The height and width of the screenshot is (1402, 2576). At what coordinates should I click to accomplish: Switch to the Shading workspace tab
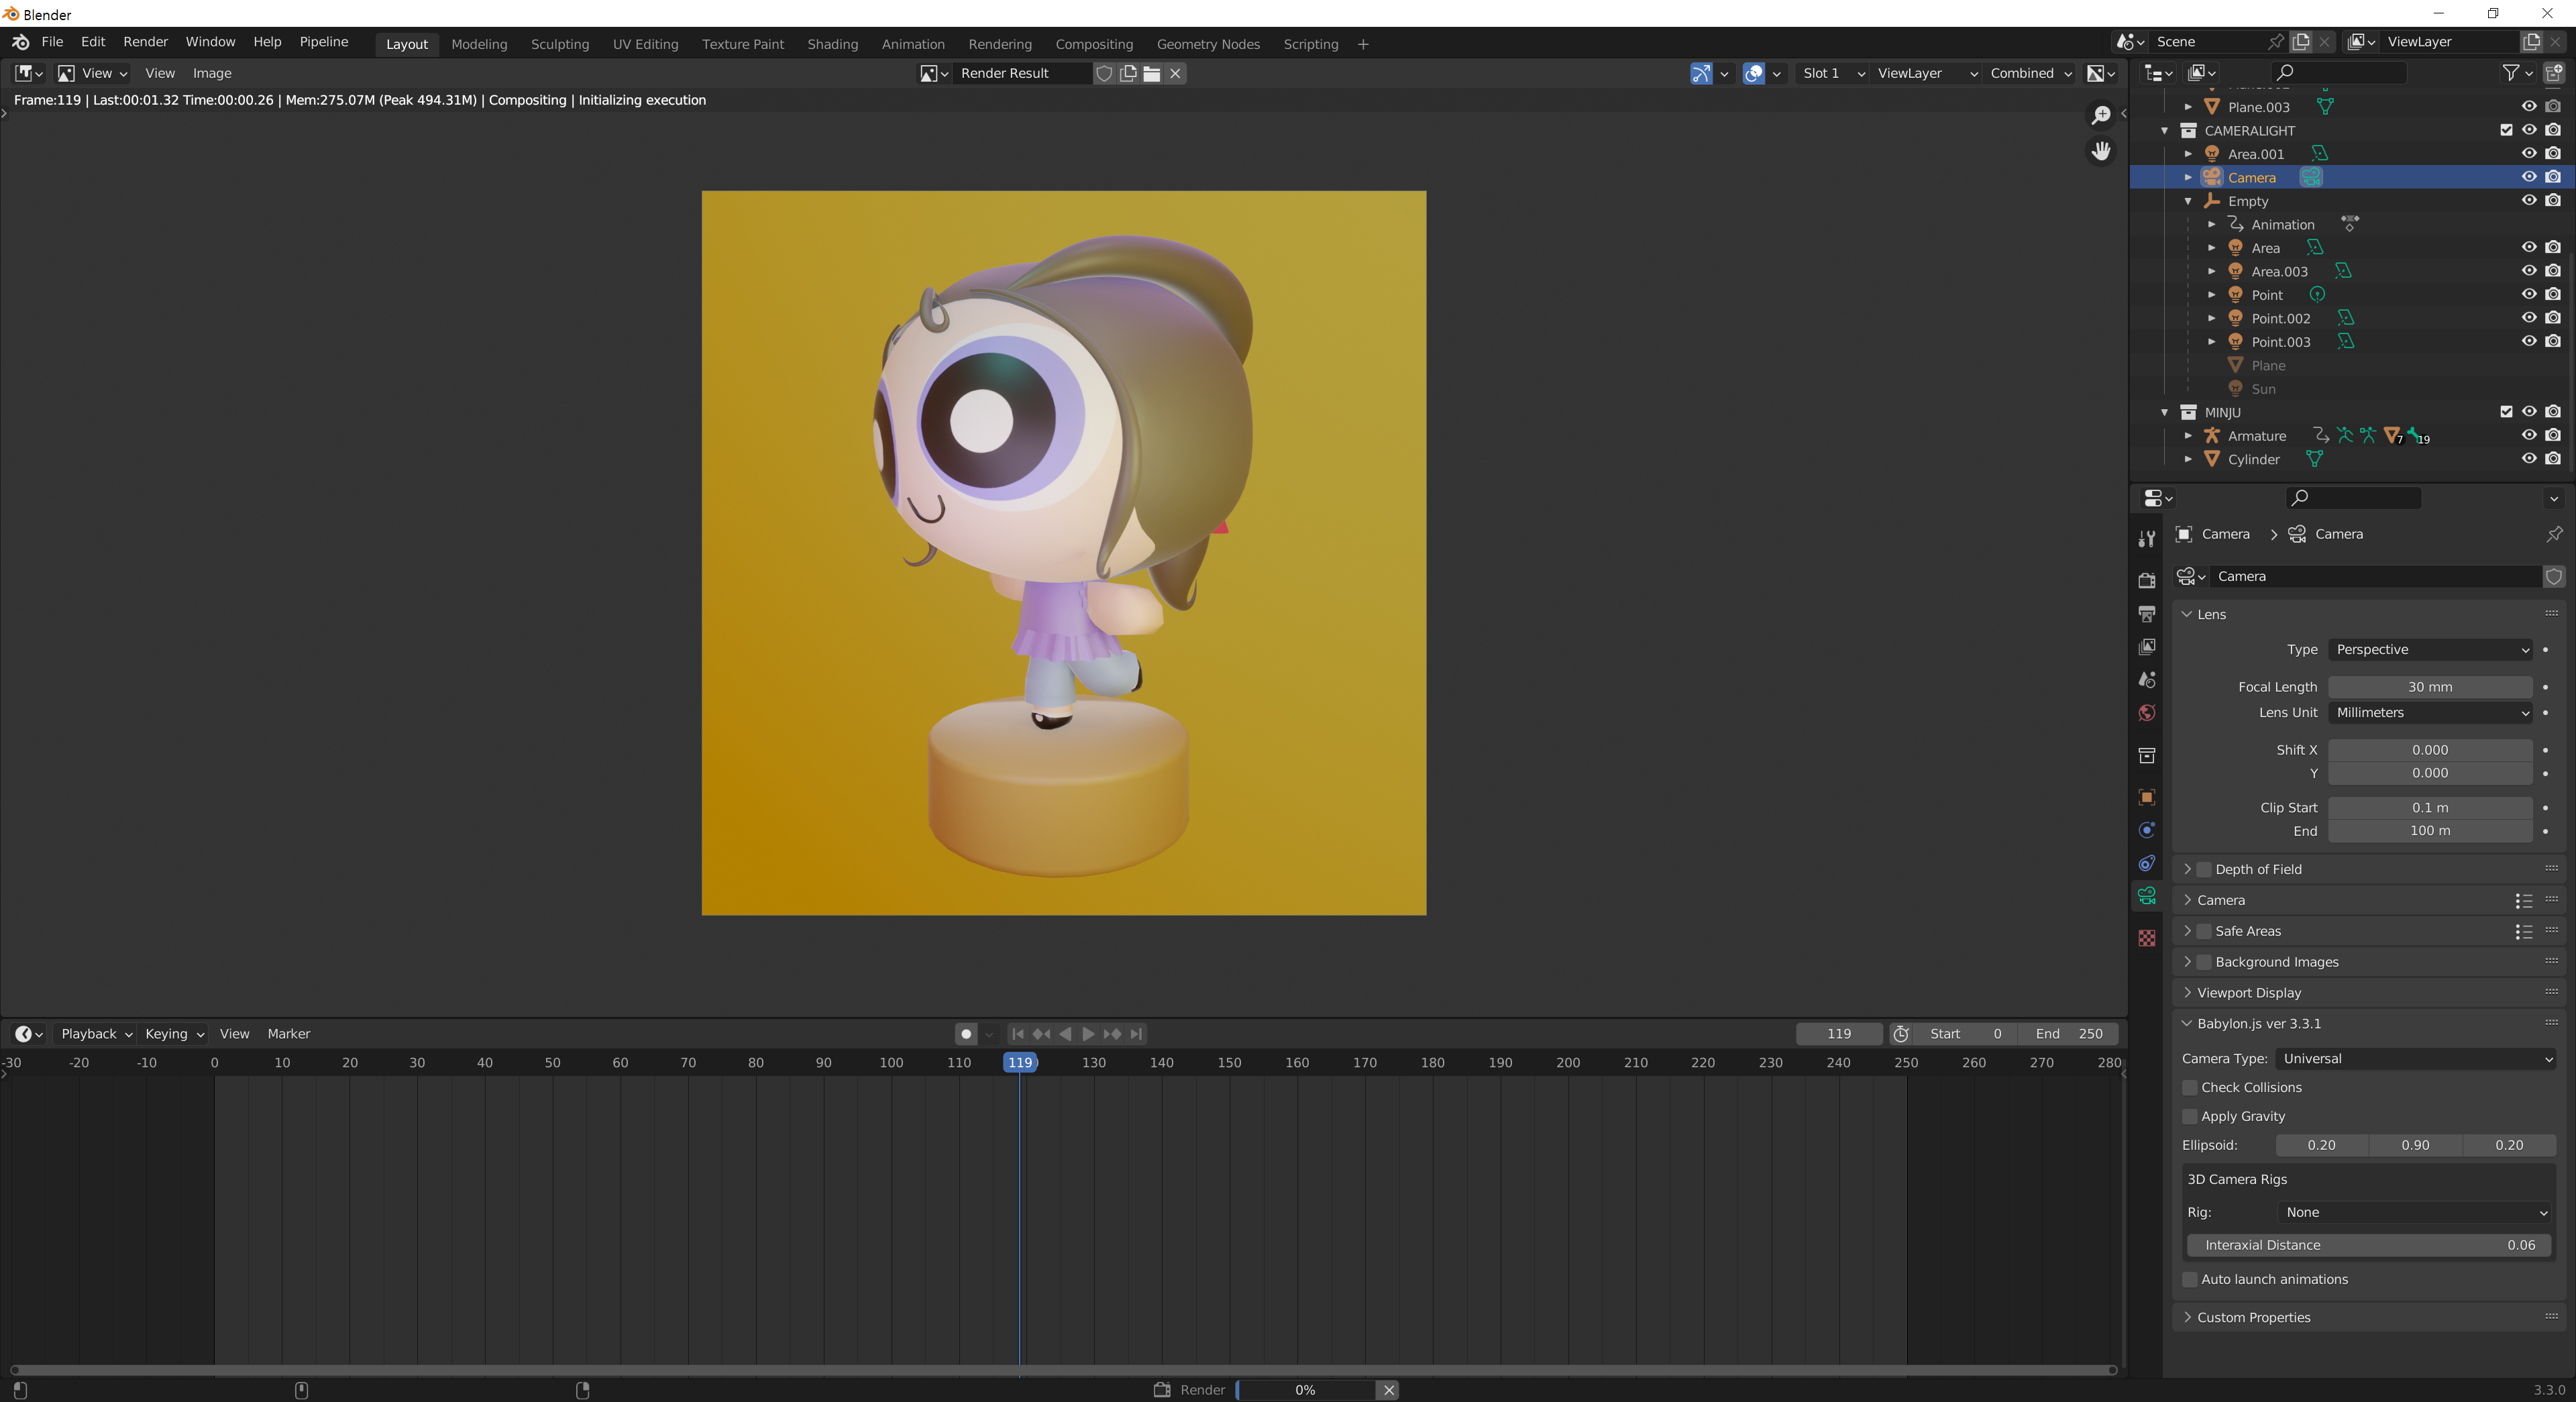point(832,44)
